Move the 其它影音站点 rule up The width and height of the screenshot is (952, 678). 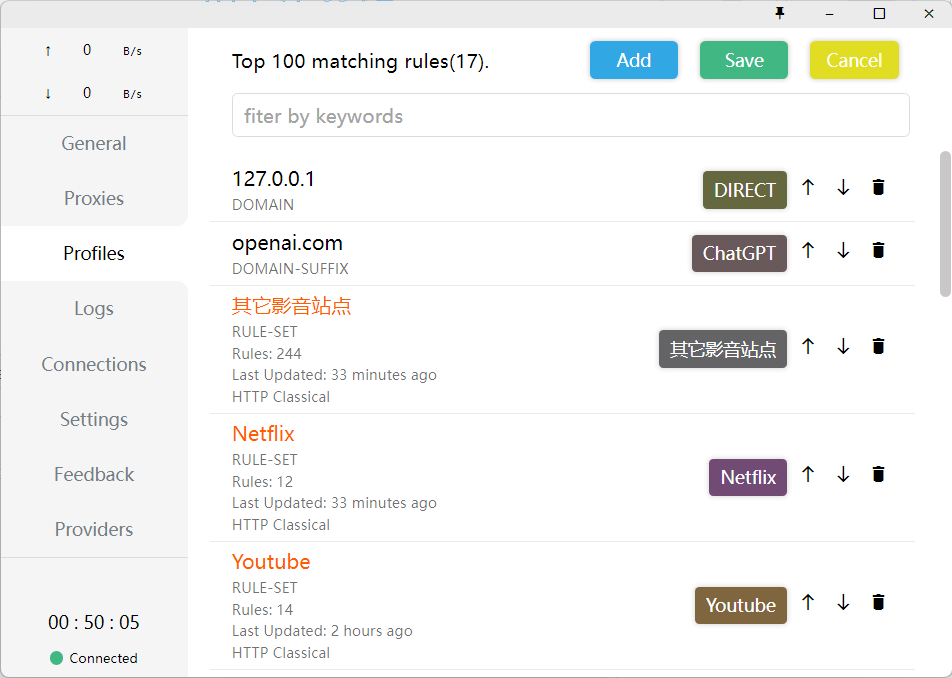click(x=808, y=346)
